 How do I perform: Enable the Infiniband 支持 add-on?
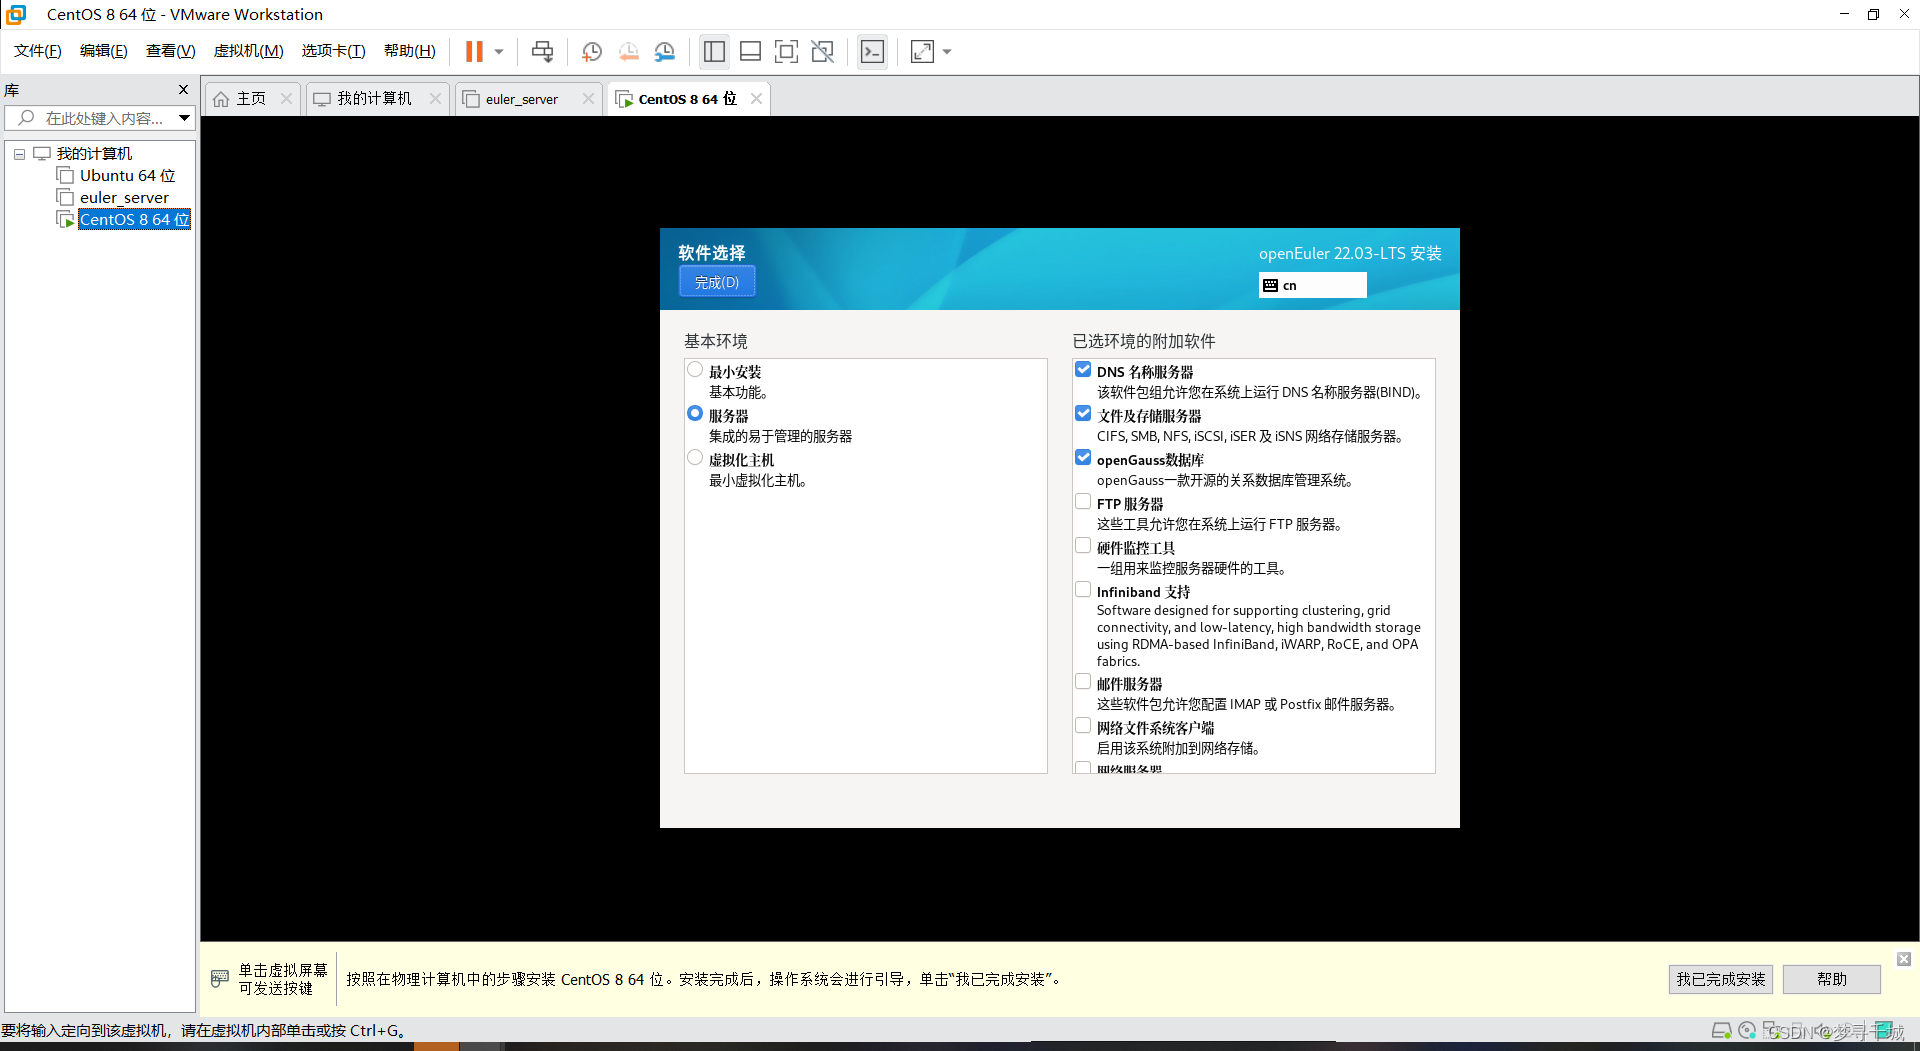tap(1083, 590)
